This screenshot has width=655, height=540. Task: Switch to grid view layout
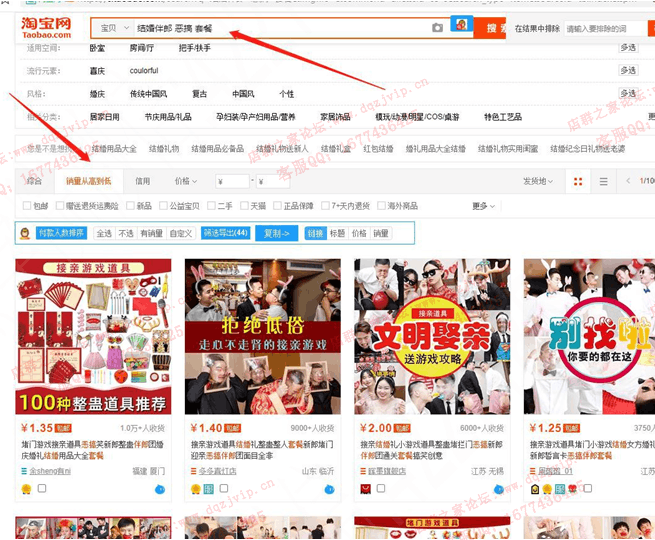(x=578, y=182)
